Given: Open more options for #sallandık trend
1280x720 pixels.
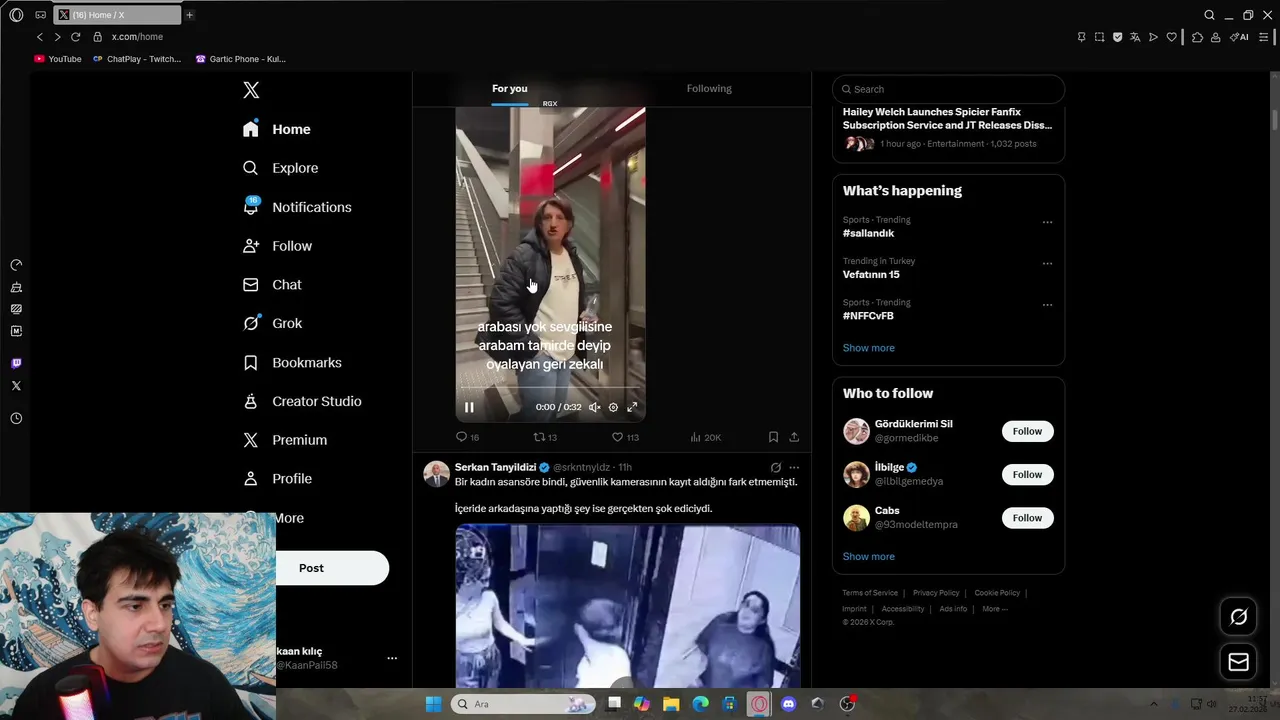Looking at the screenshot, I should [1047, 222].
